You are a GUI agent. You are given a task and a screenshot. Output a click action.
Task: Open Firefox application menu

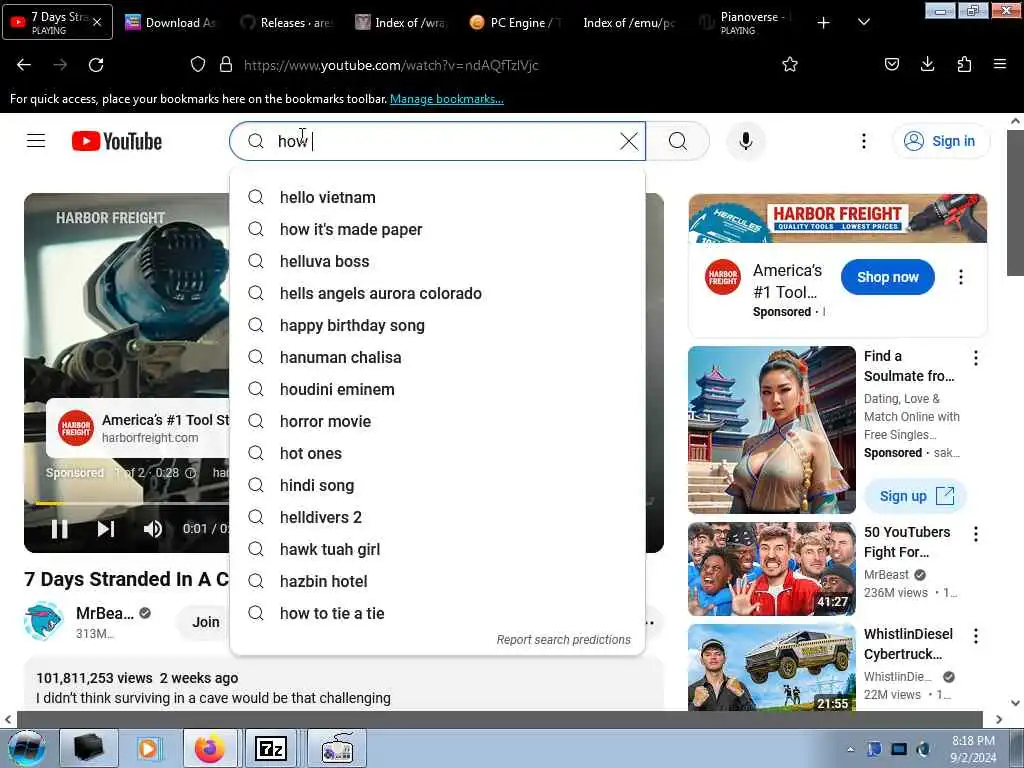[999, 65]
